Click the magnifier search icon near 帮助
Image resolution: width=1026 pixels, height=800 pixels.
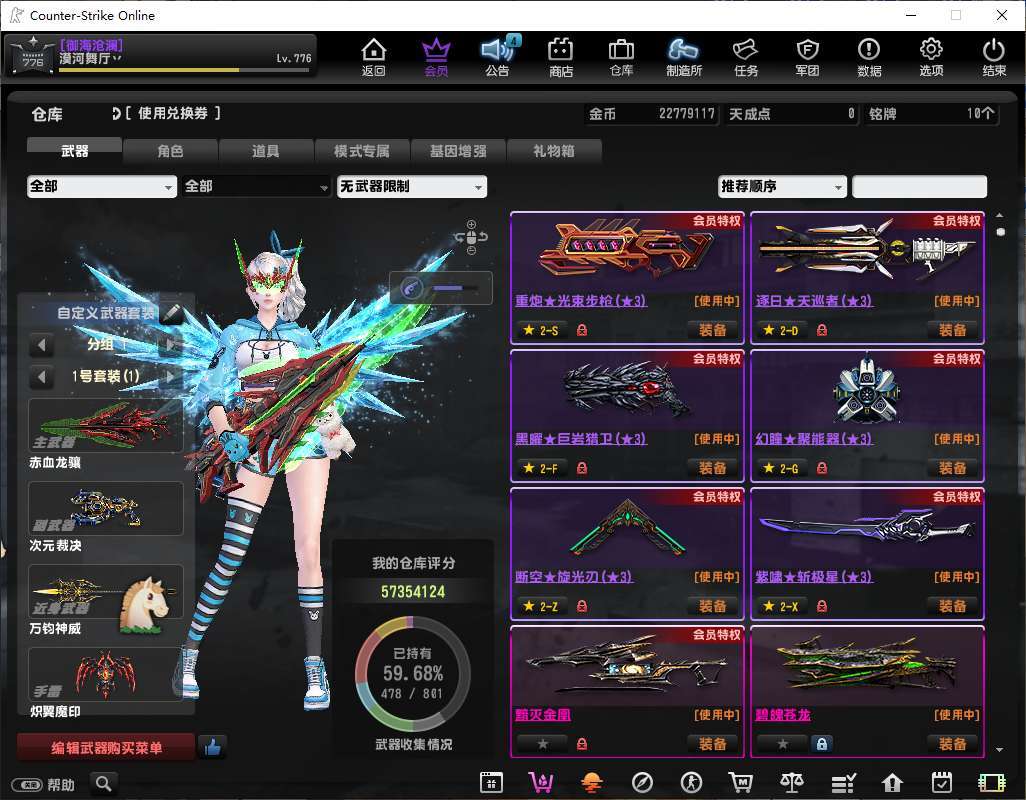coord(103,784)
